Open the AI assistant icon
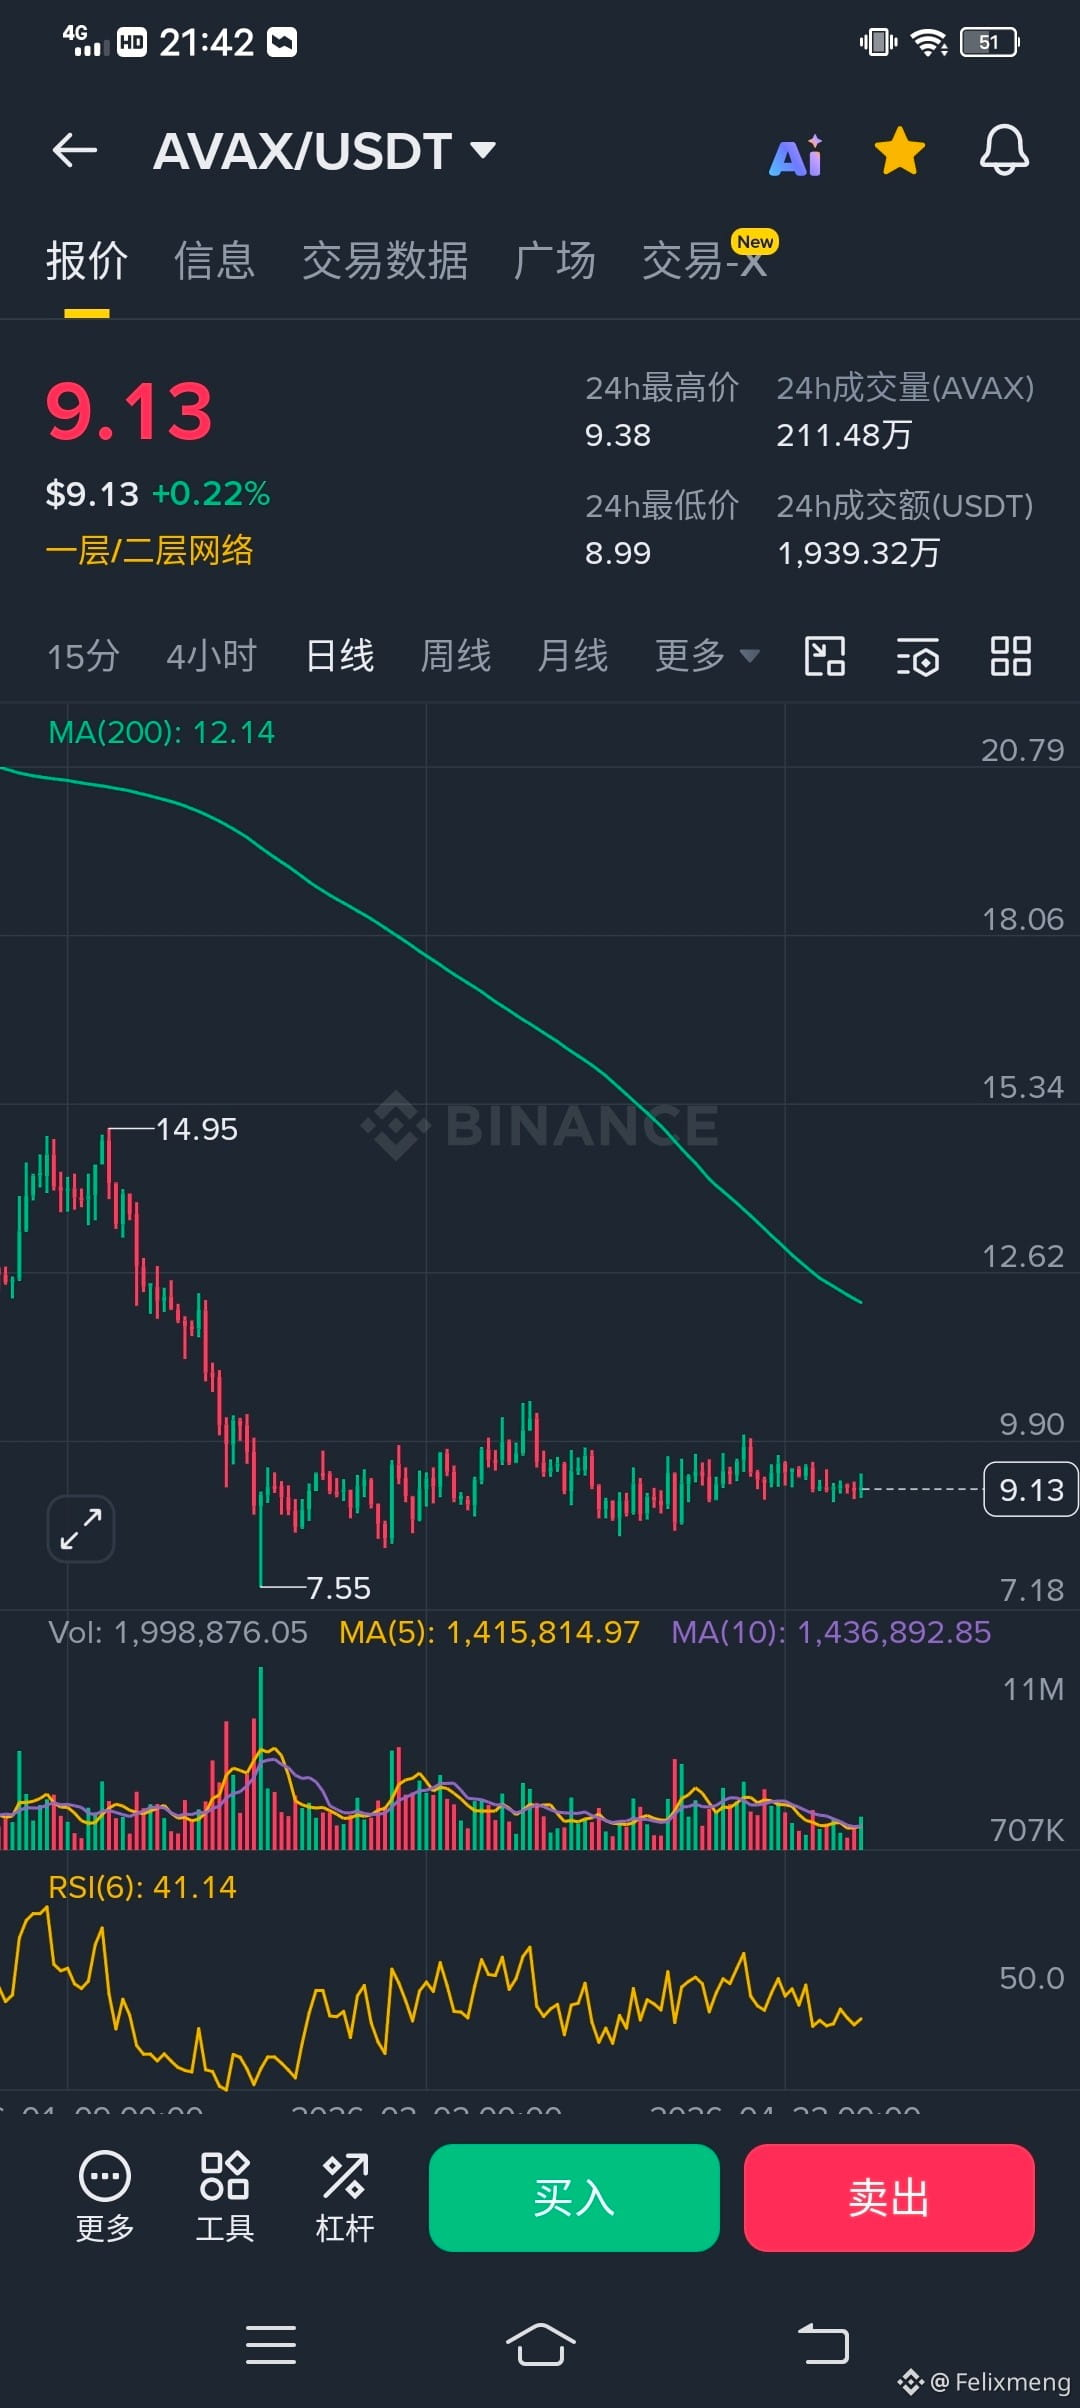Viewport: 1080px width, 2408px height. (x=796, y=154)
